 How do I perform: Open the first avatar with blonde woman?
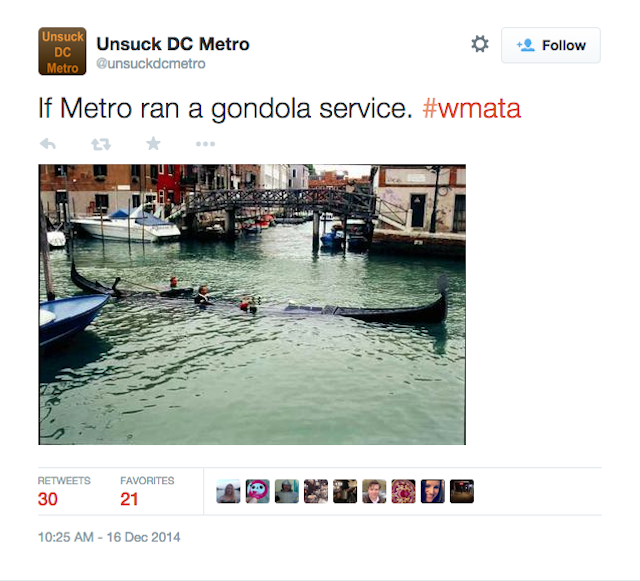[228, 491]
